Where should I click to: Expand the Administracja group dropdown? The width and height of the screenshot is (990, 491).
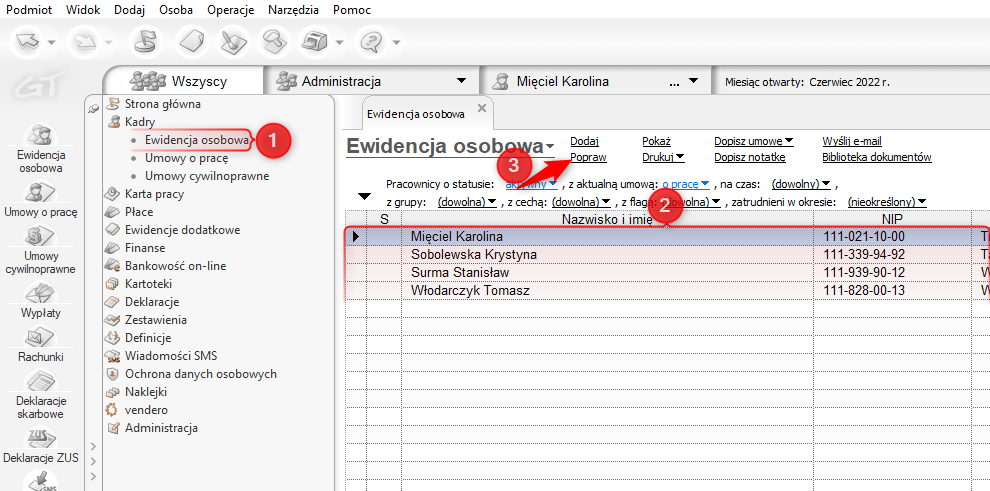[461, 81]
